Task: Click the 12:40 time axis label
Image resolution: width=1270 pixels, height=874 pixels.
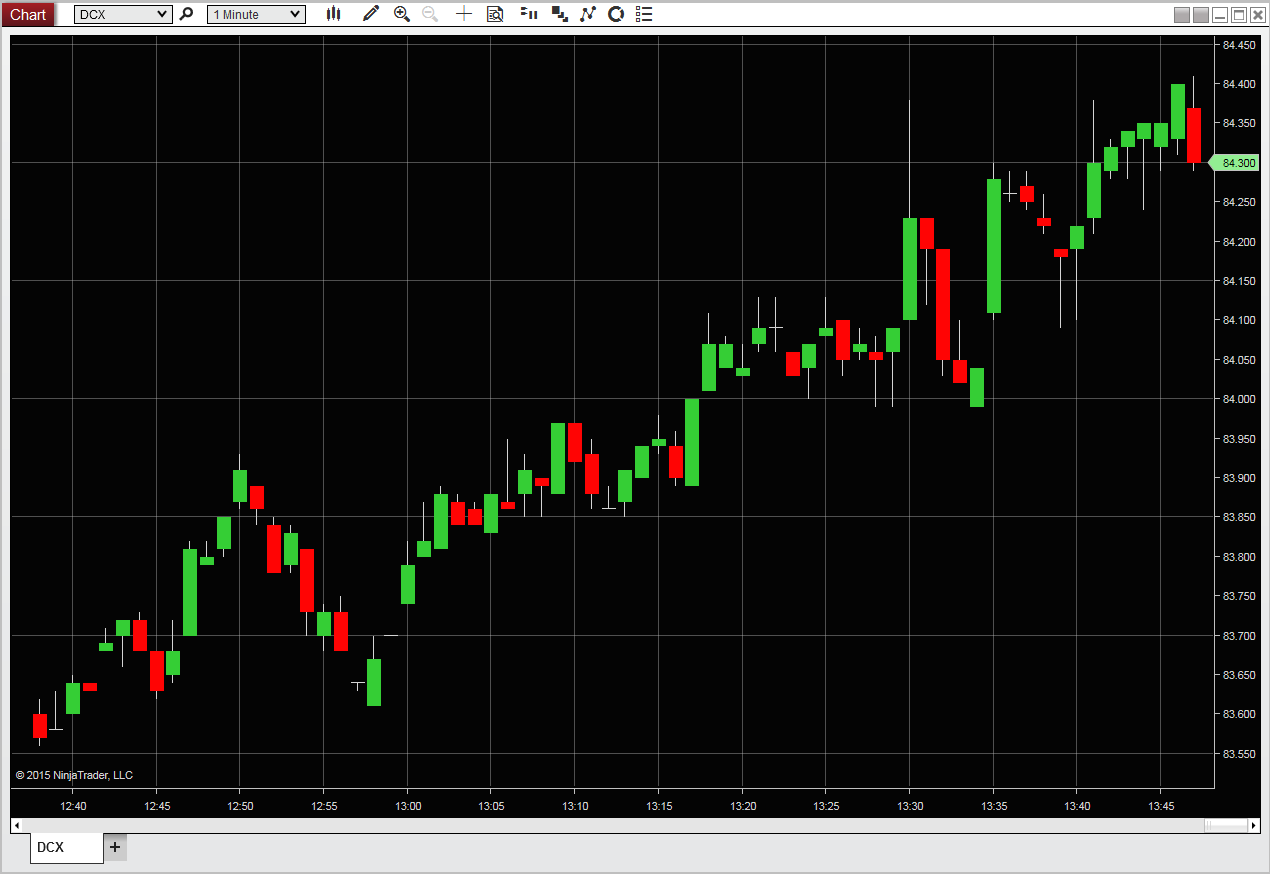Action: tap(73, 805)
